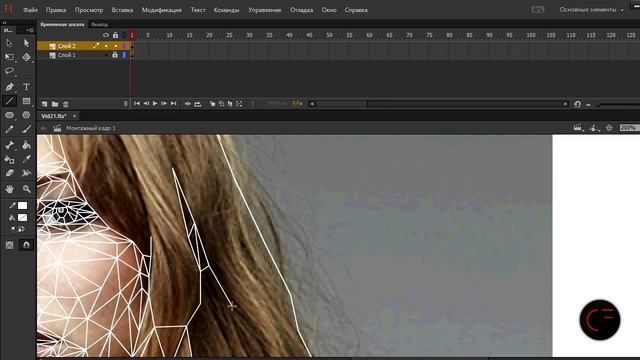Open the Текст menu
This screenshot has width=640, height=360.
[198, 10]
